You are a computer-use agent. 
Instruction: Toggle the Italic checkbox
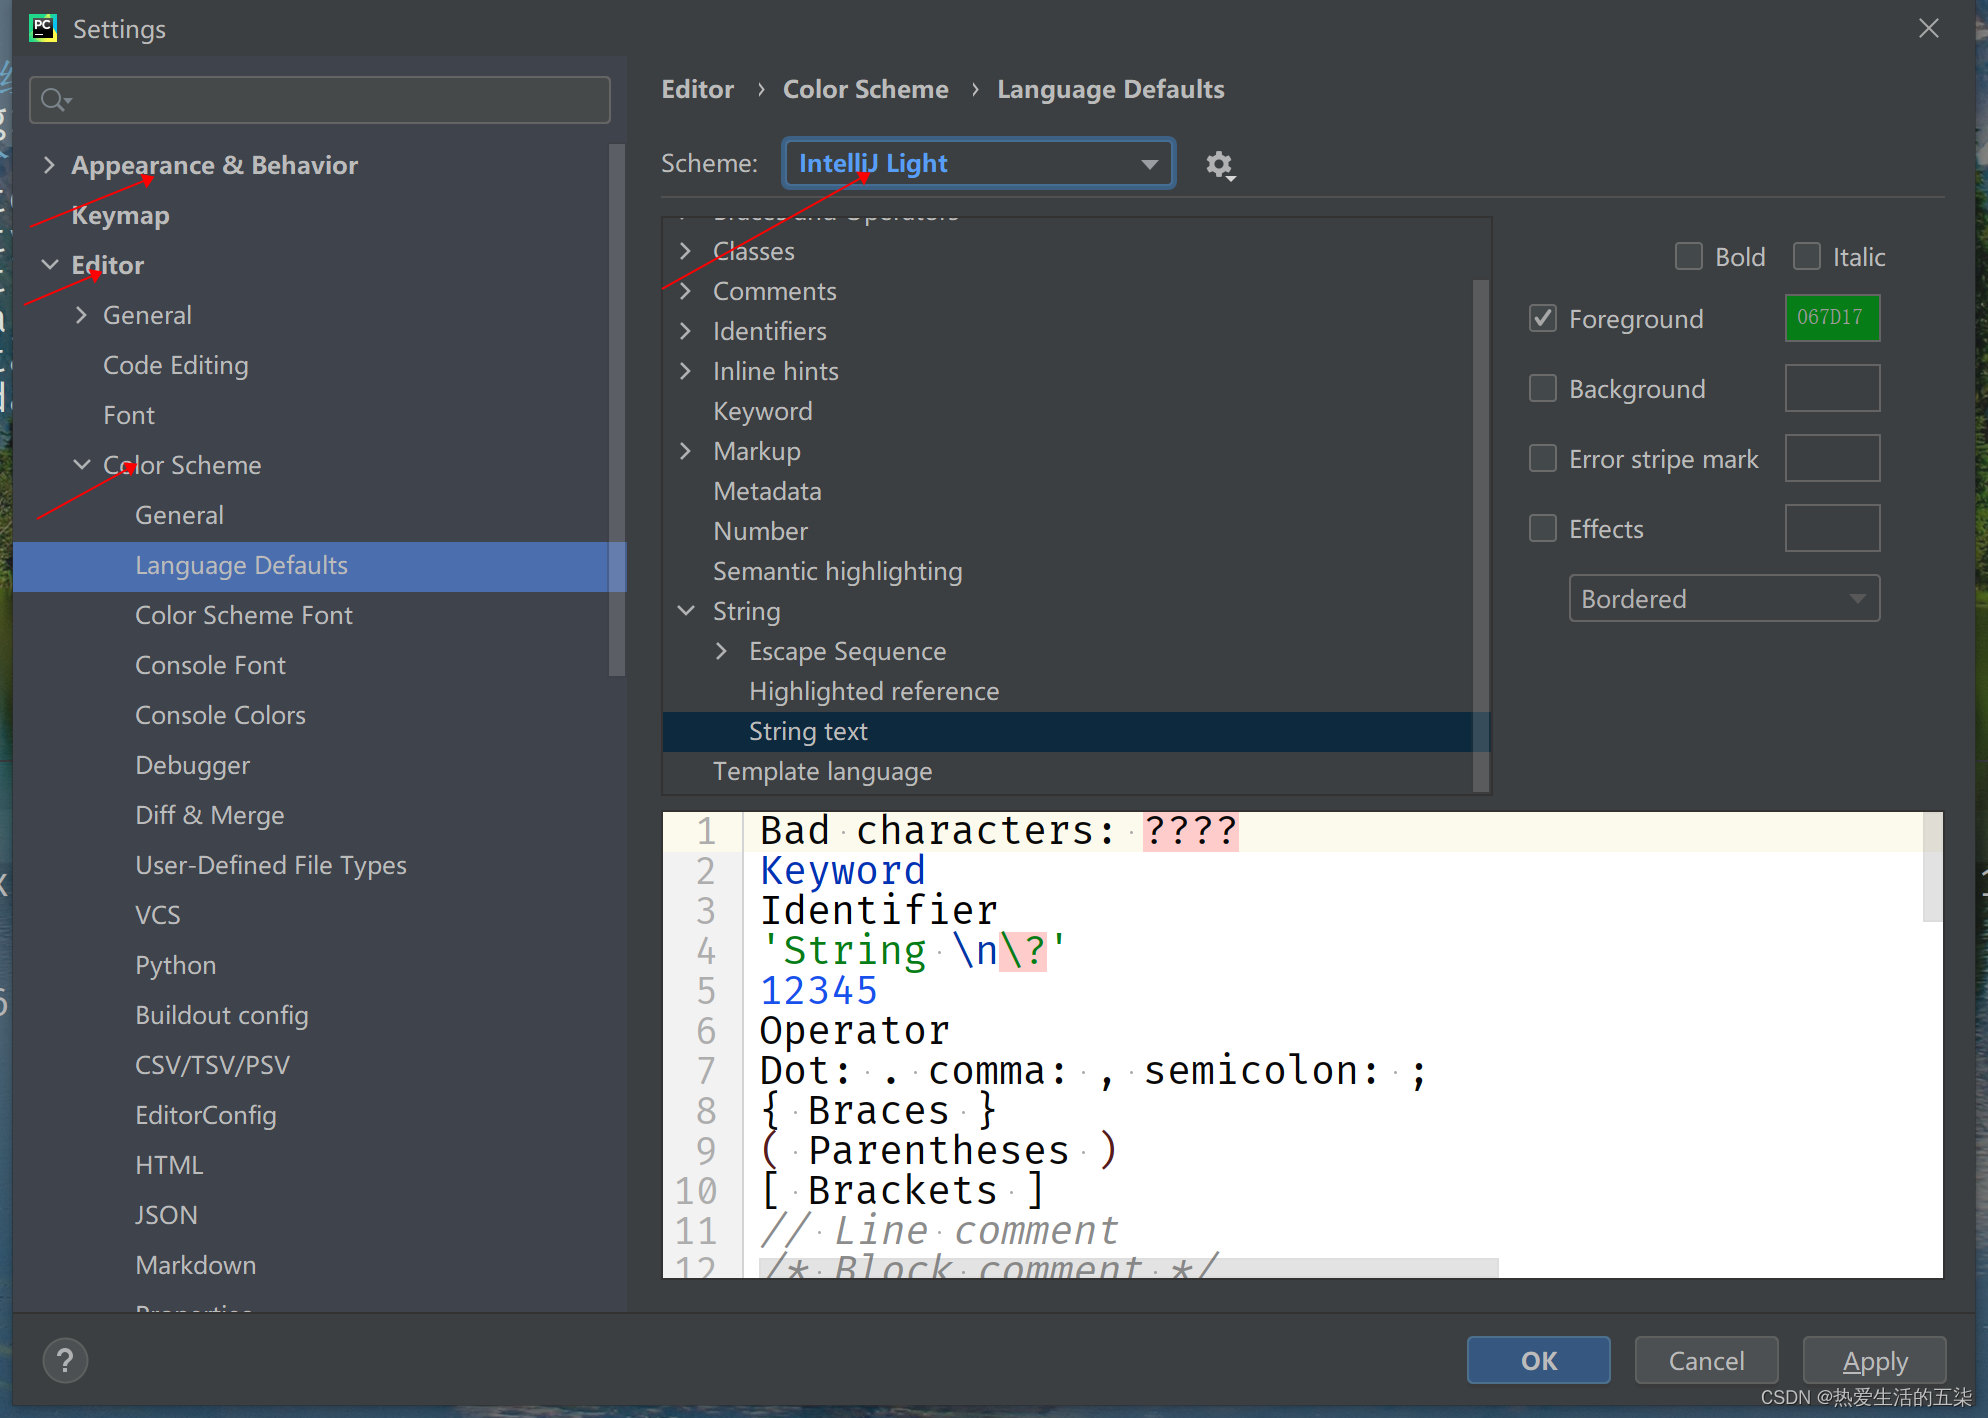(x=1807, y=257)
